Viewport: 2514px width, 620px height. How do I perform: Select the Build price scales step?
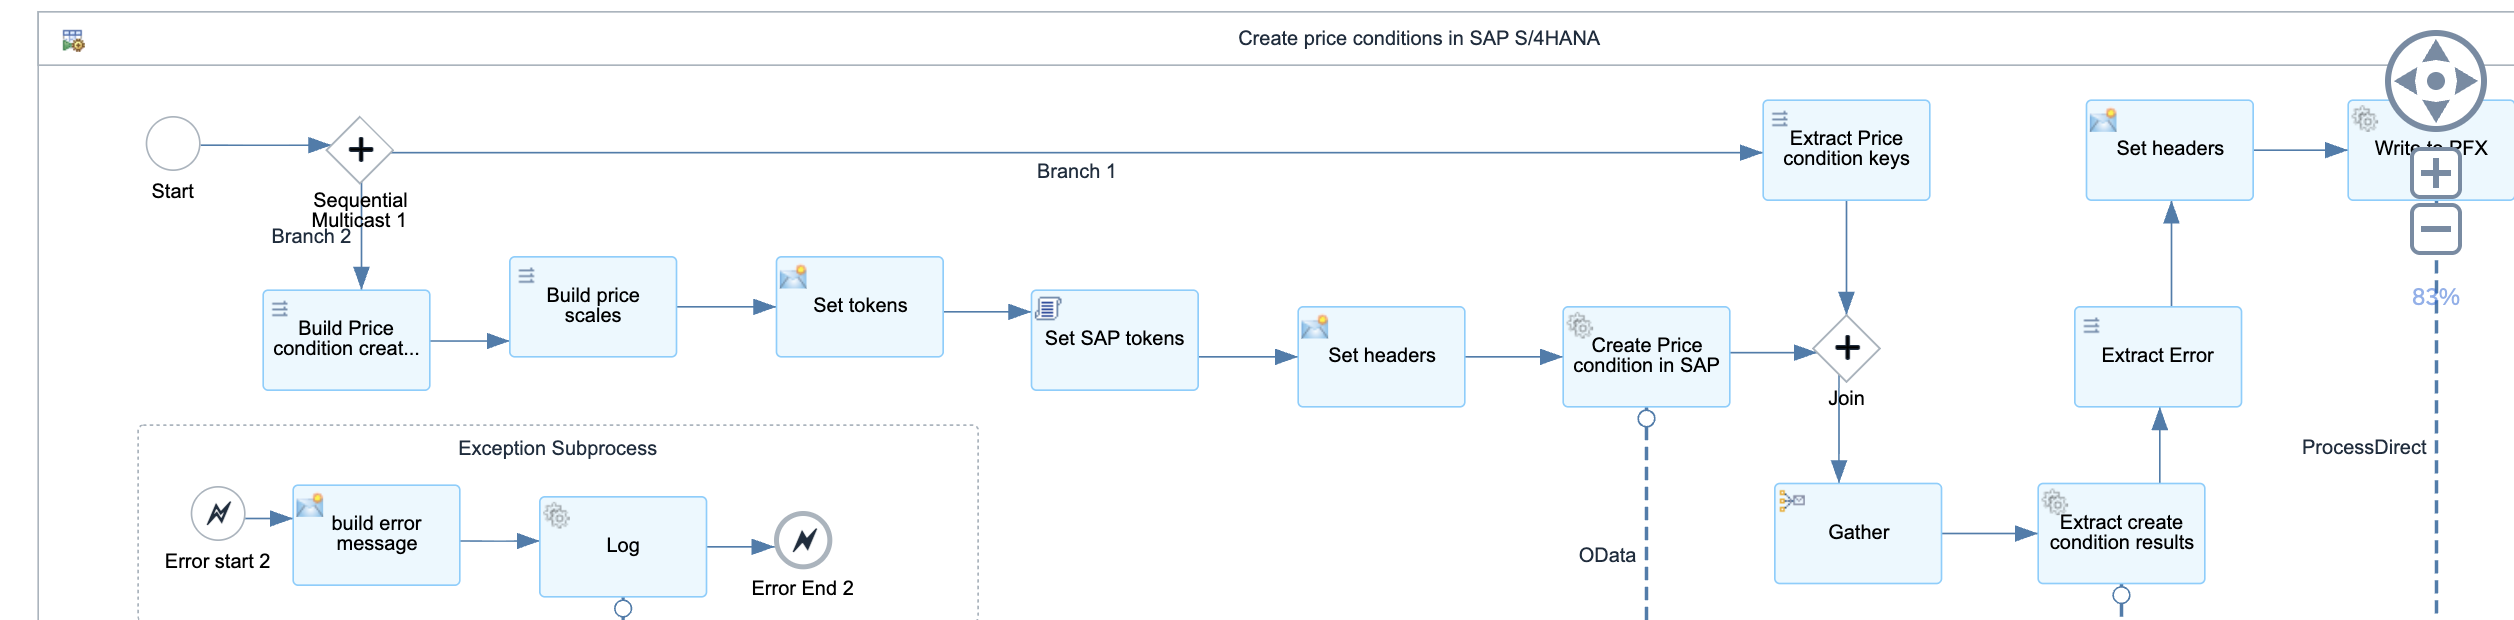[x=593, y=307]
